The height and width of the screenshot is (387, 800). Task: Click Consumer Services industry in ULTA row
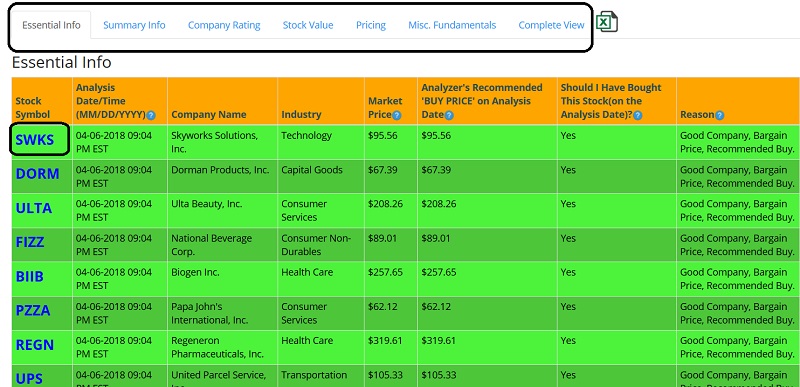321,211
